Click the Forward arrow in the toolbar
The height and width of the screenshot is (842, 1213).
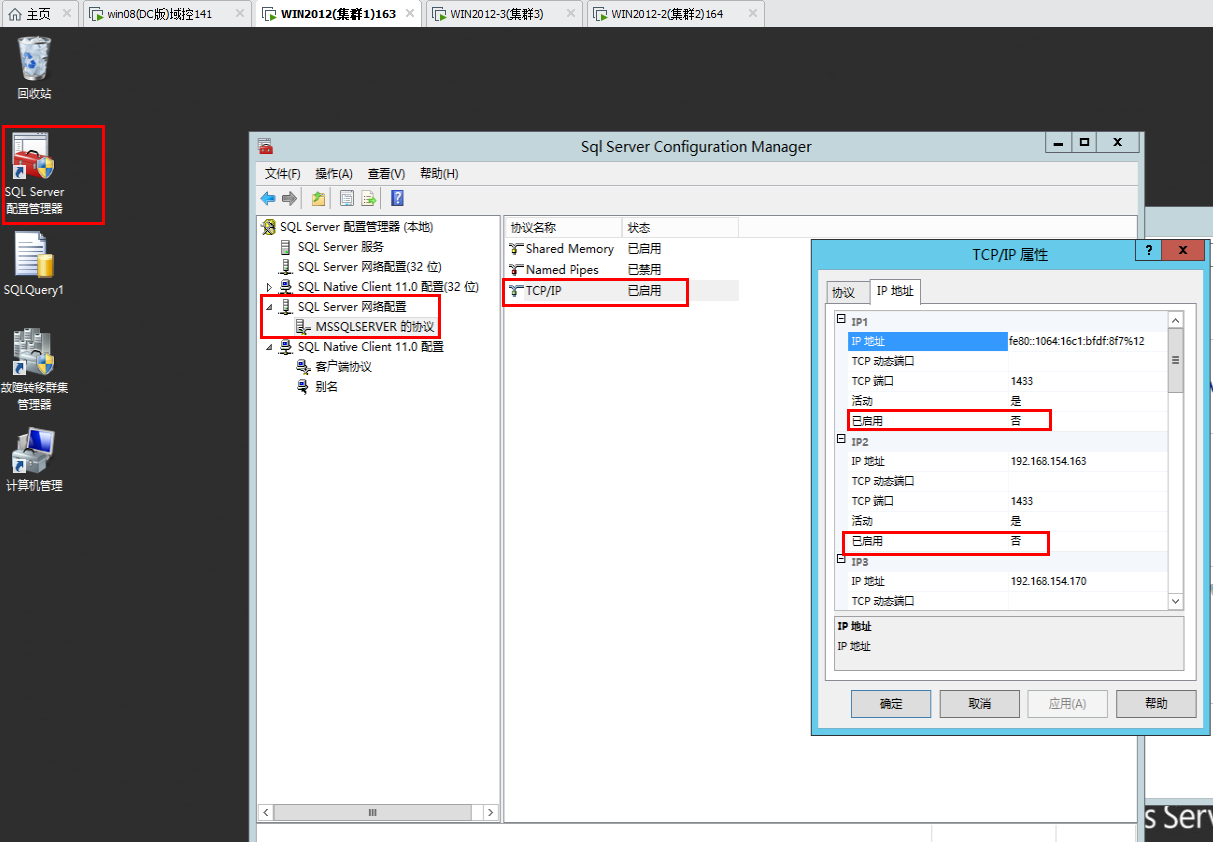point(289,198)
